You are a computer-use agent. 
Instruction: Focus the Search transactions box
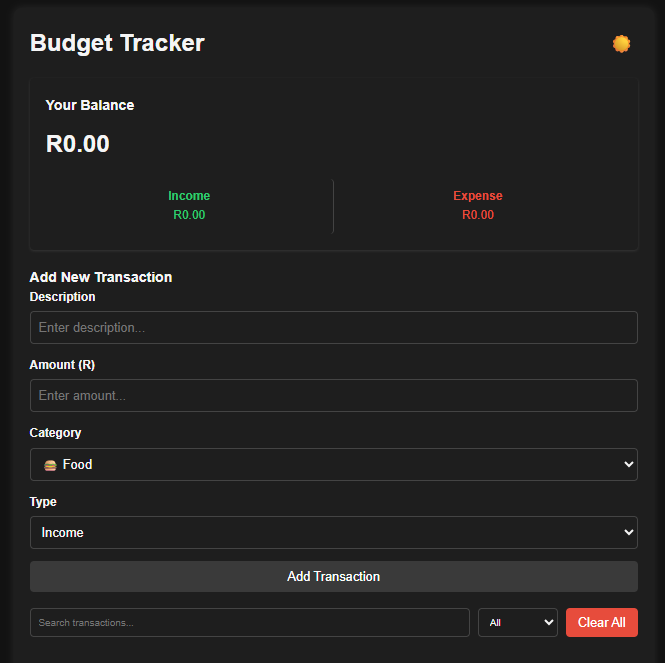click(x=249, y=622)
